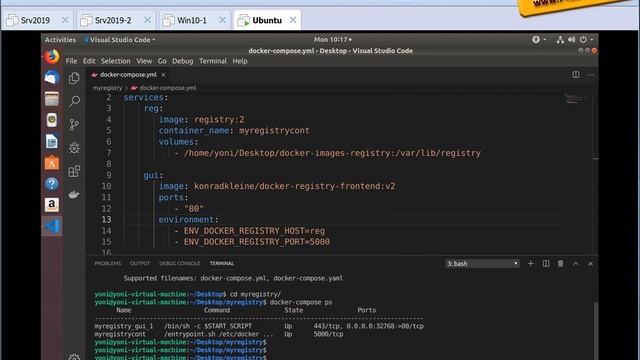Open the volume icon in top bar
The image size is (640, 360).
571,40
